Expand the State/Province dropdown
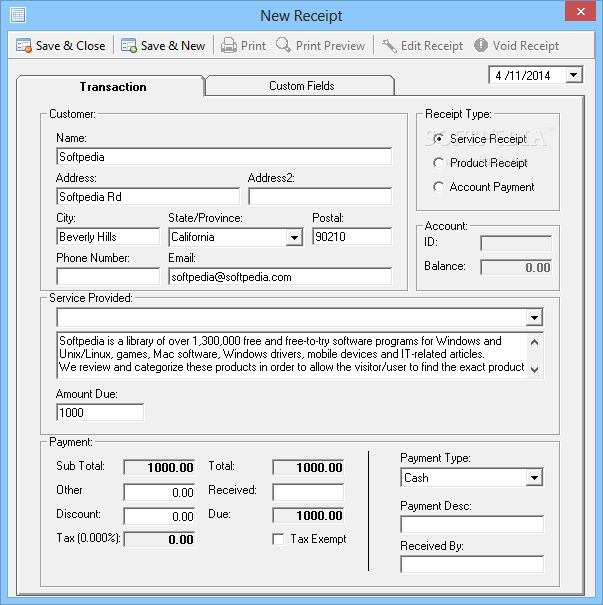 click(294, 237)
